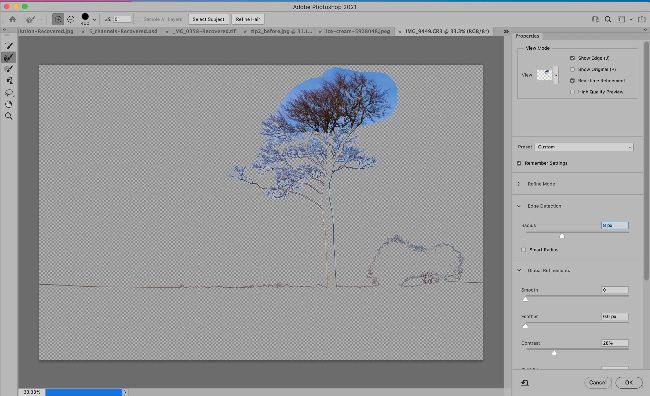Image resolution: width=650 pixels, height=396 pixels.
Task: Enable the Smart Radius checkbox
Action: [524, 250]
